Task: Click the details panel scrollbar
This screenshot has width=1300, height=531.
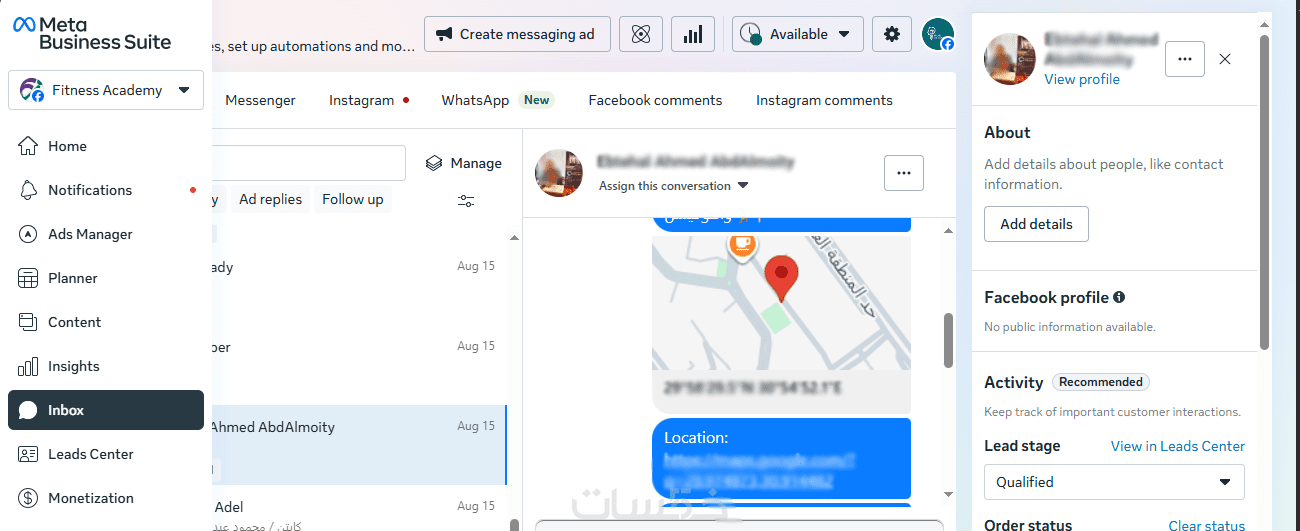Action: pyautogui.click(x=1265, y=192)
